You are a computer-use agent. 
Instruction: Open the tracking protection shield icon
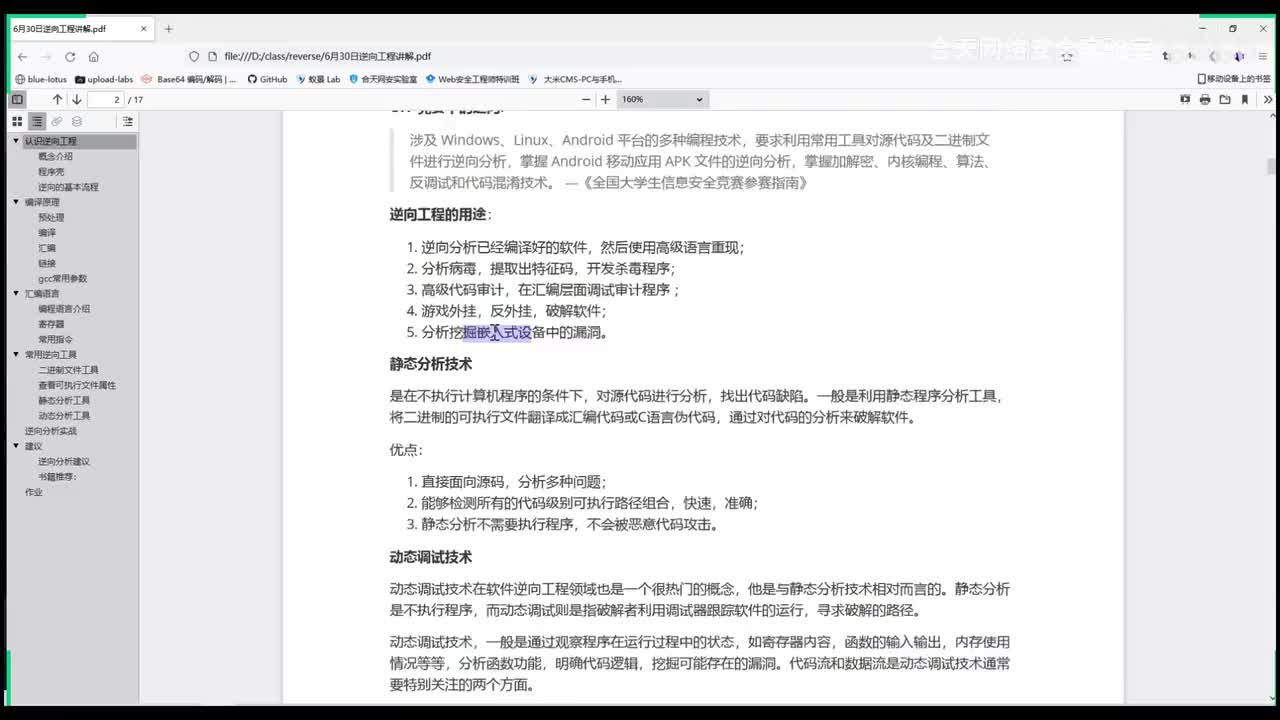coord(194,57)
